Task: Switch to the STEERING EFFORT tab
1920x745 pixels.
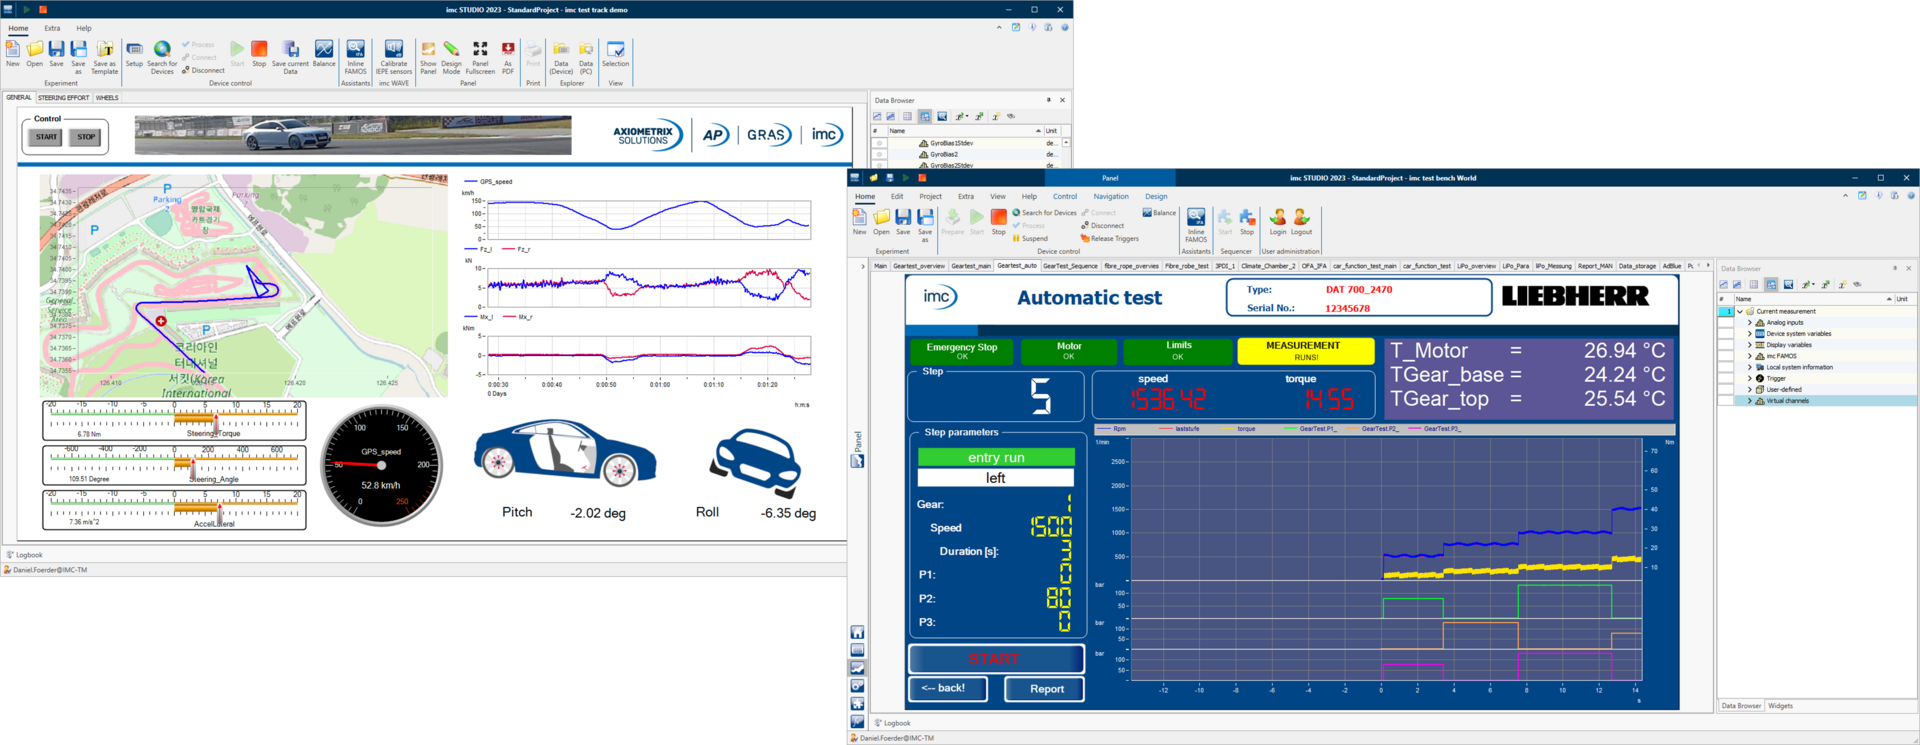Action: pyautogui.click(x=64, y=98)
